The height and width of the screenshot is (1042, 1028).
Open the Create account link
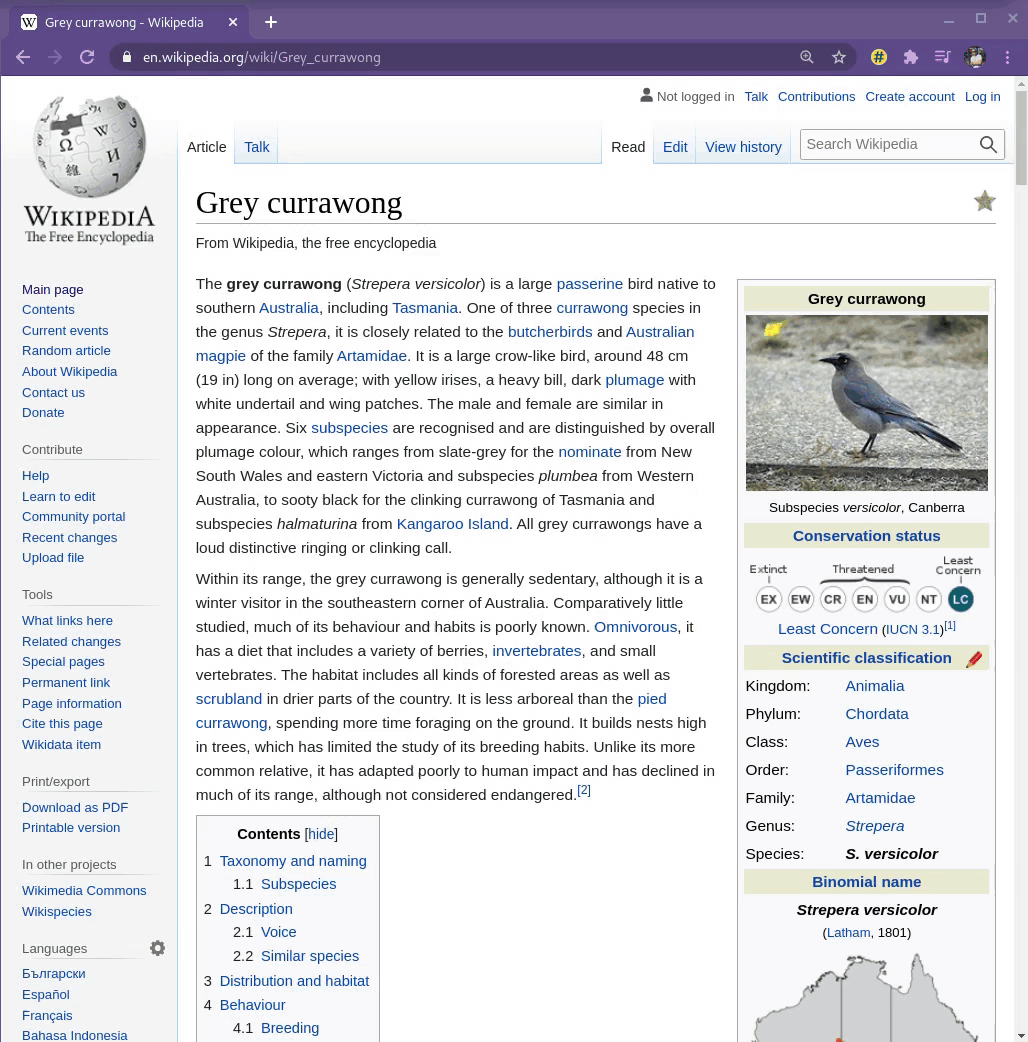[910, 96]
